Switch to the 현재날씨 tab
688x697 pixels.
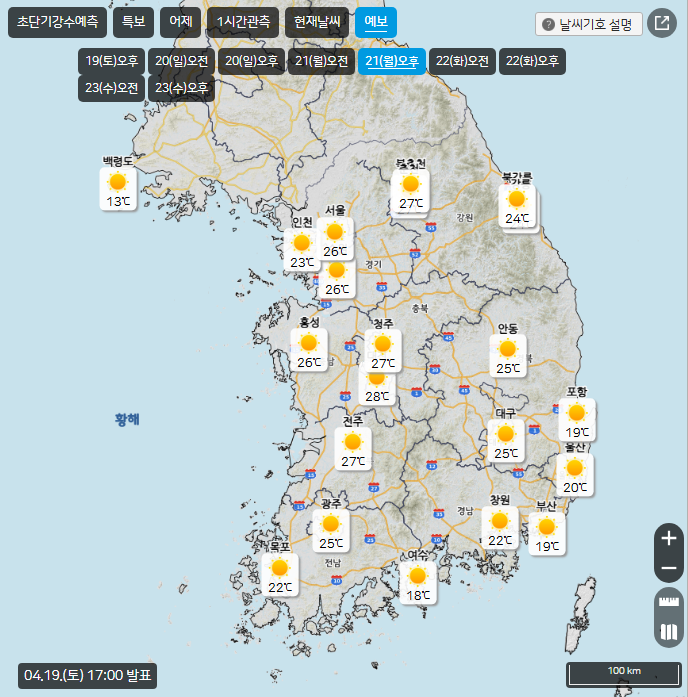317,22
